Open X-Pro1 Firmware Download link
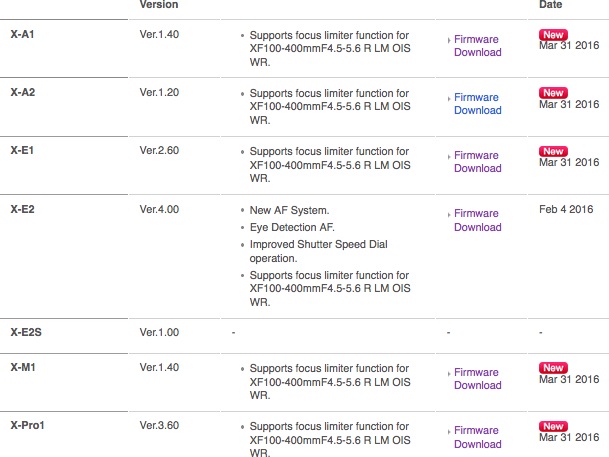The image size is (609, 457). tap(478, 437)
